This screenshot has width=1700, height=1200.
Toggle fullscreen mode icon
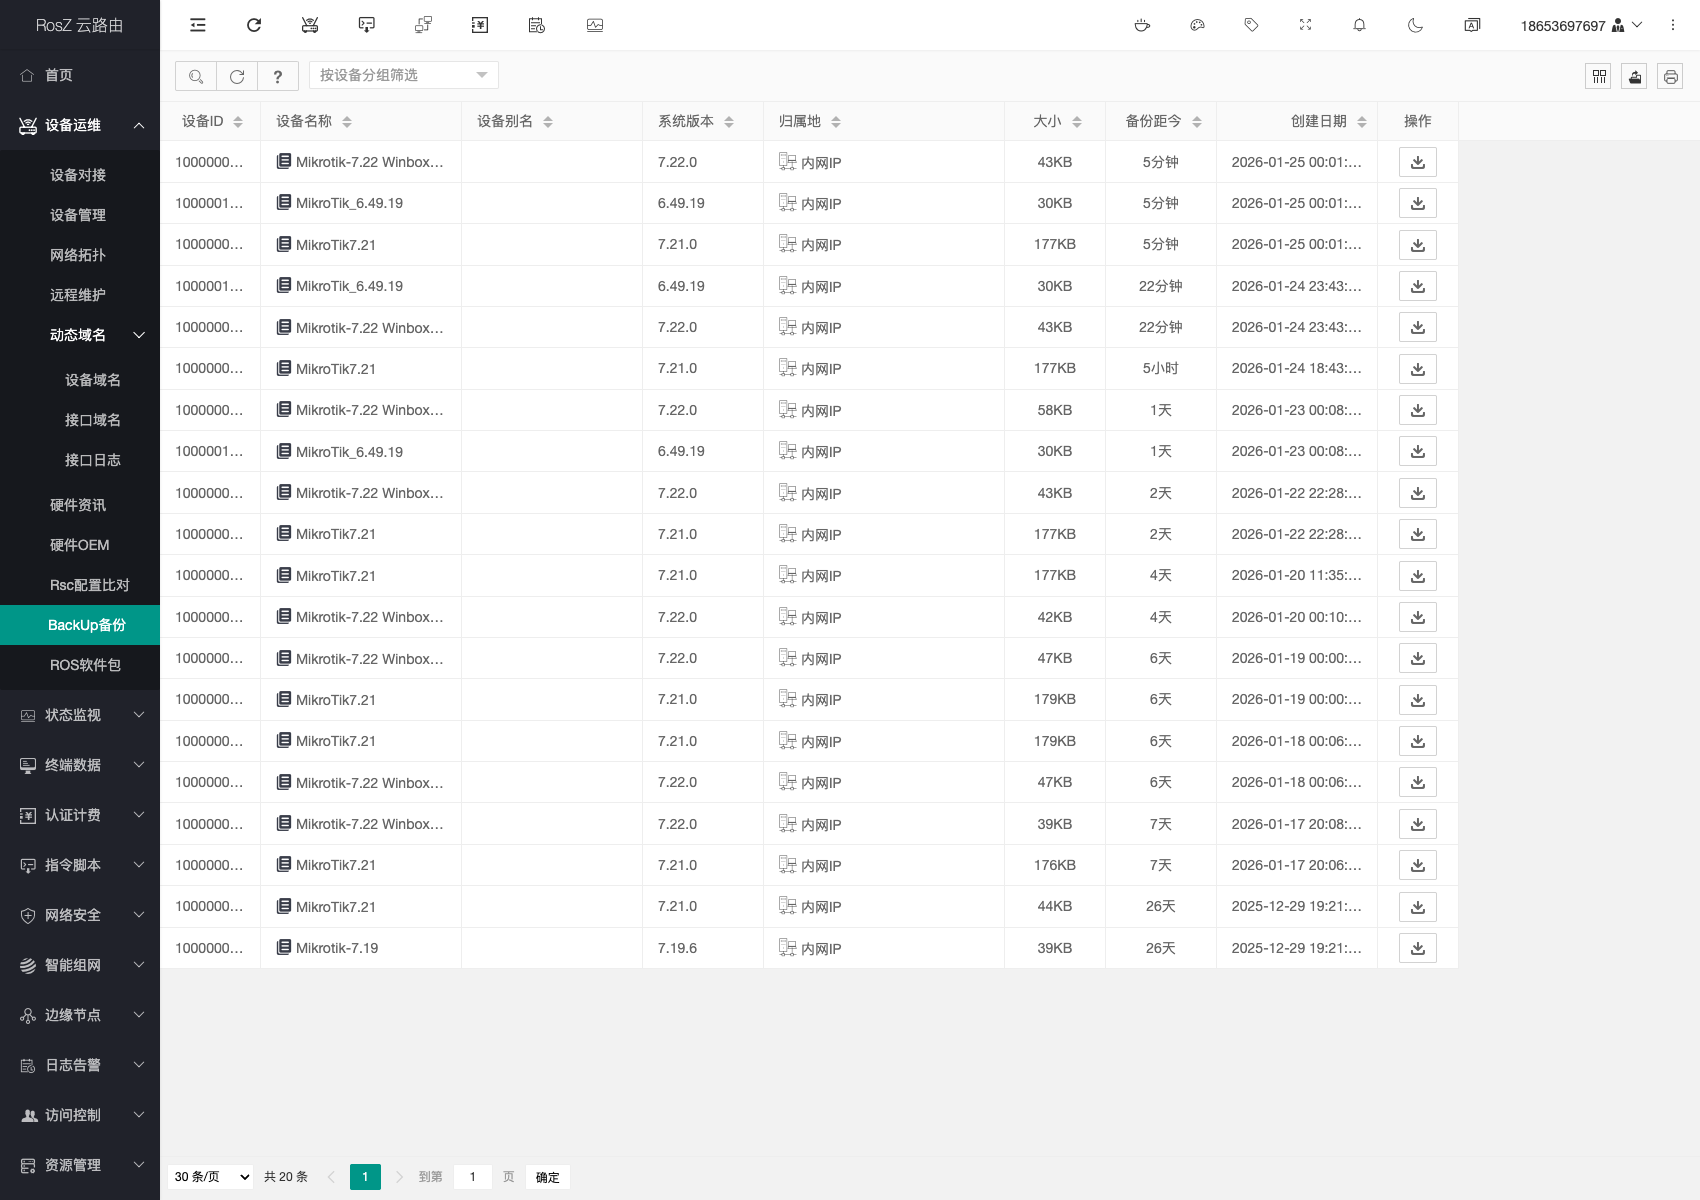1305,25
